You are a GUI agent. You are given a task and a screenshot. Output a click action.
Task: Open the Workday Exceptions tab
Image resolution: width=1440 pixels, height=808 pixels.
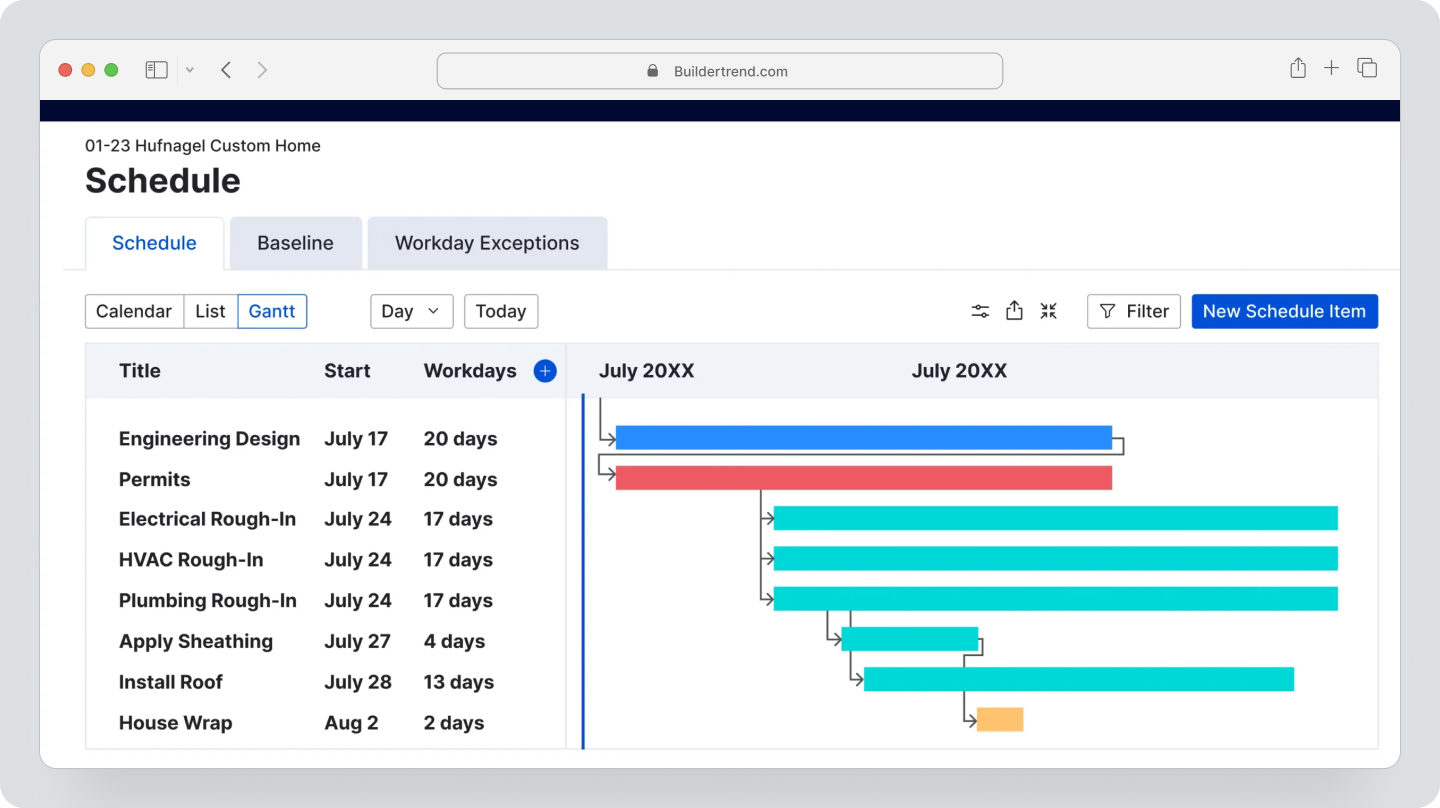(487, 242)
